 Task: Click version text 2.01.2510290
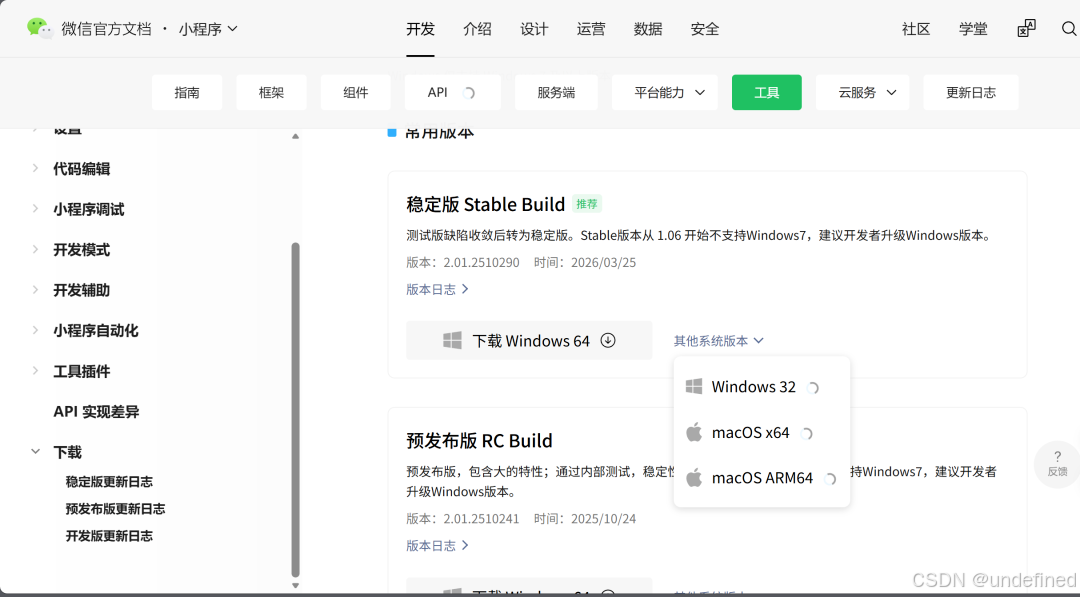tap(481, 262)
